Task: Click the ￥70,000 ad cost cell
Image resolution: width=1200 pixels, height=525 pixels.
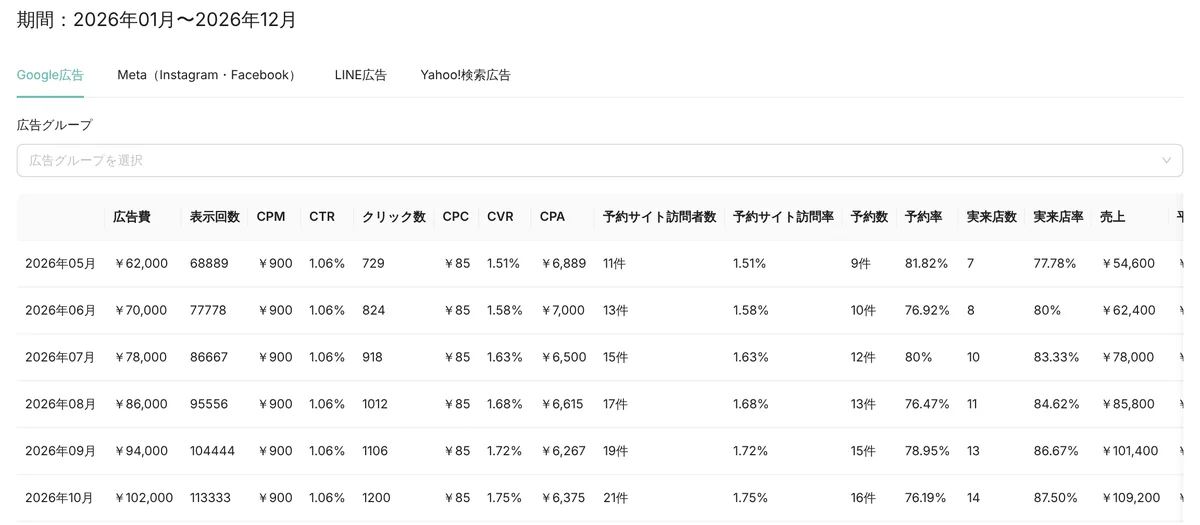Action: coord(140,311)
